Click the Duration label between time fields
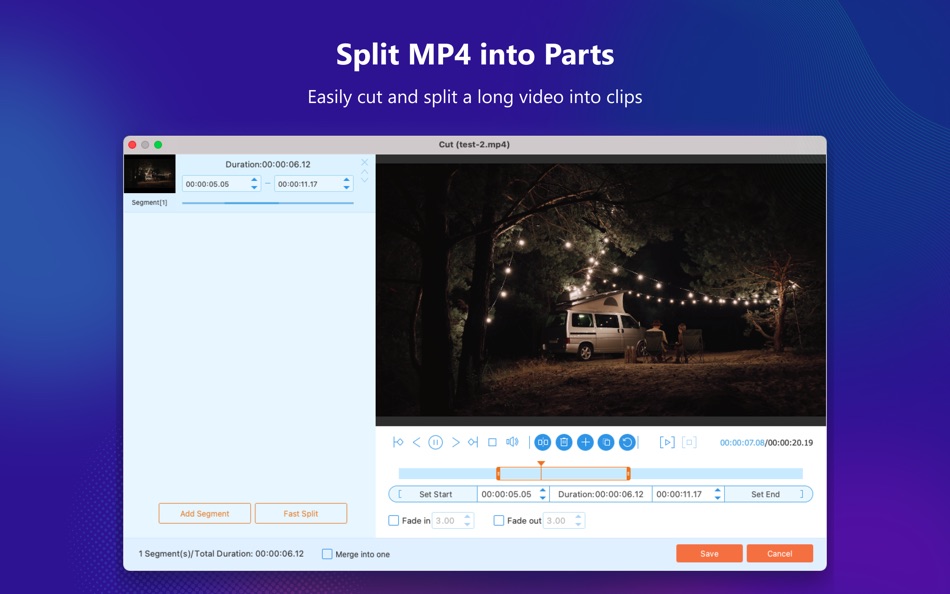The height and width of the screenshot is (594, 950). pos(600,494)
